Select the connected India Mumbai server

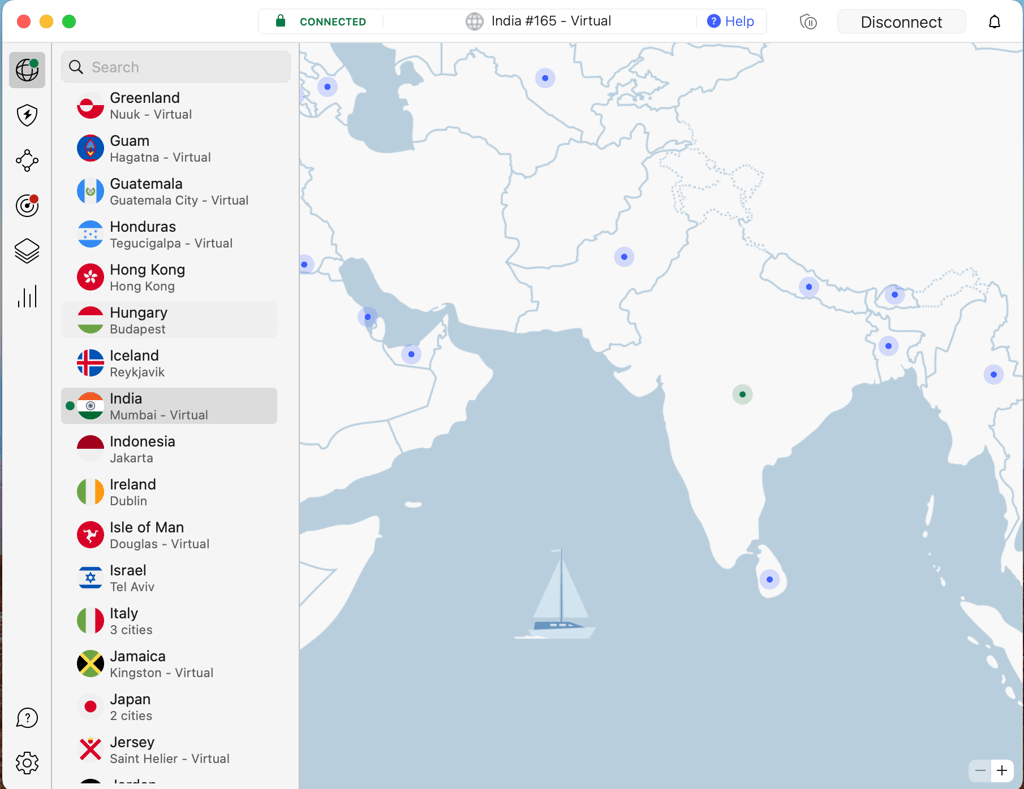click(169, 406)
